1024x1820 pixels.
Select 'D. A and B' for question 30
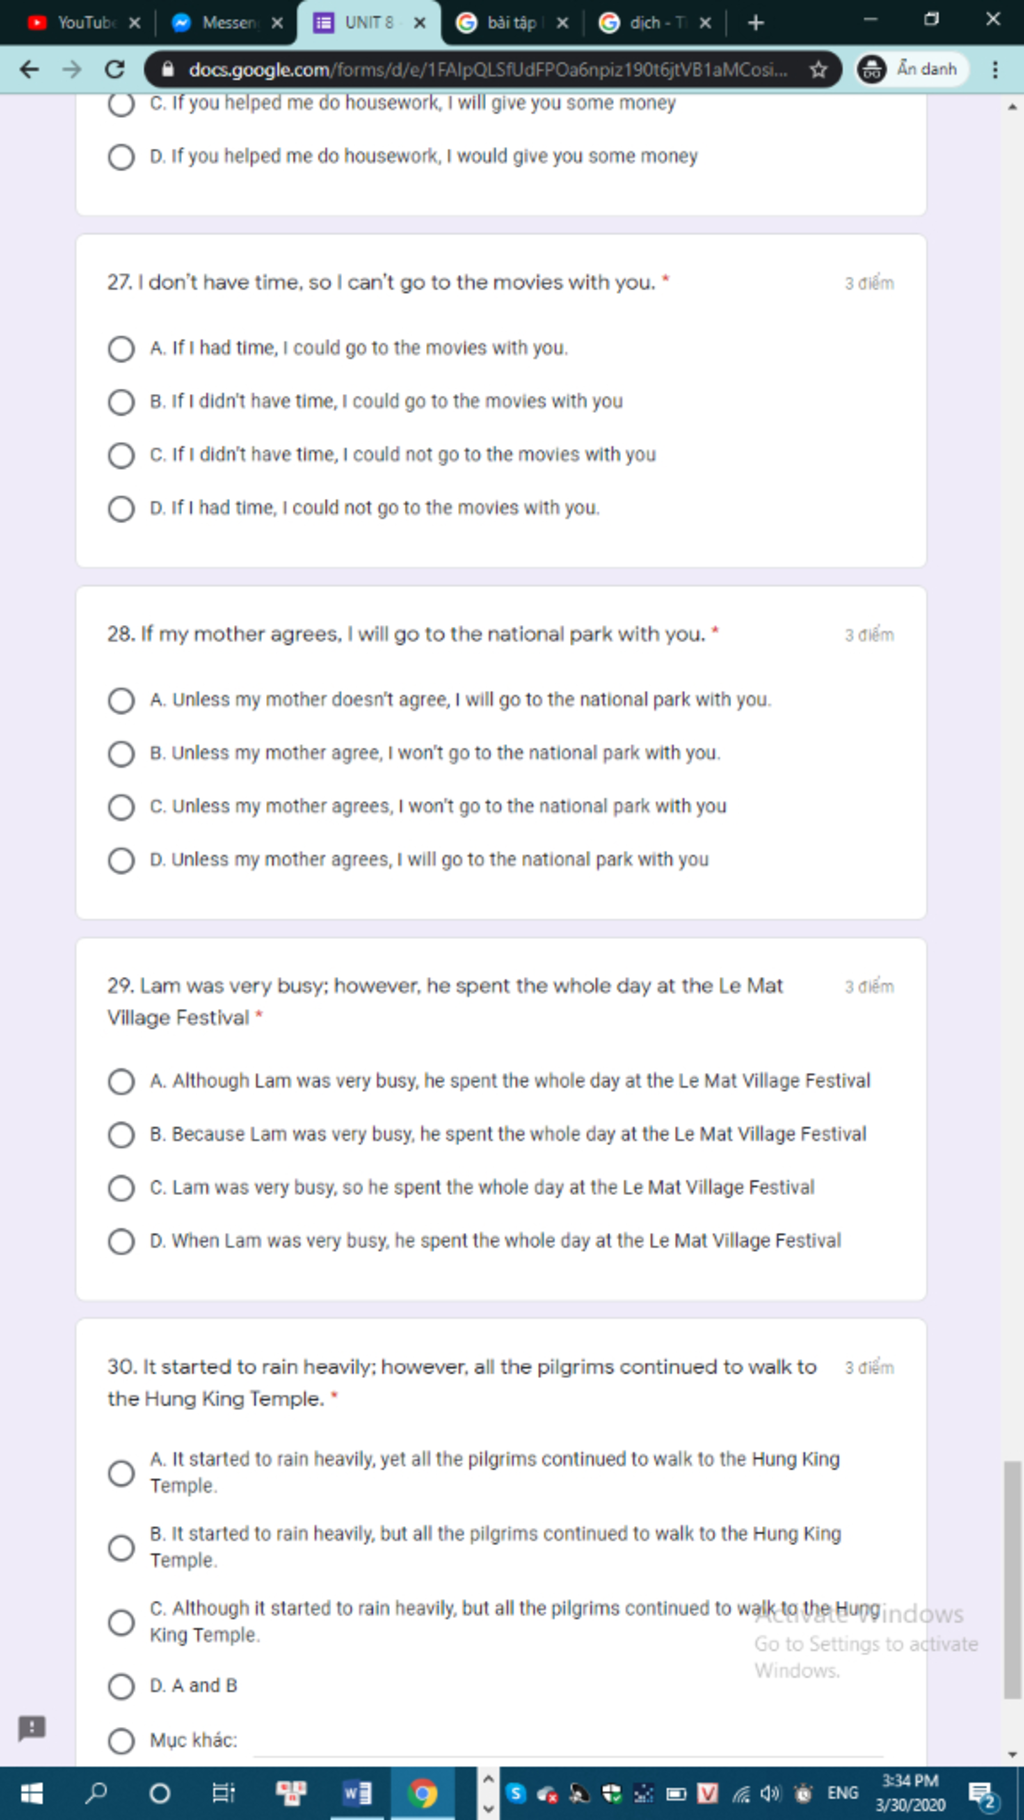(121, 1687)
